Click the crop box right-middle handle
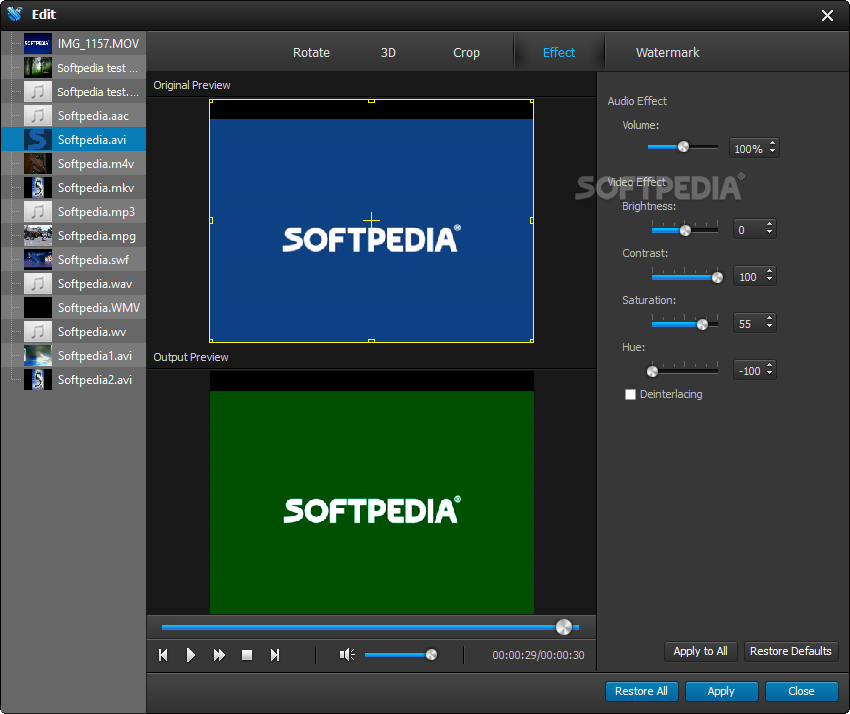 [532, 220]
